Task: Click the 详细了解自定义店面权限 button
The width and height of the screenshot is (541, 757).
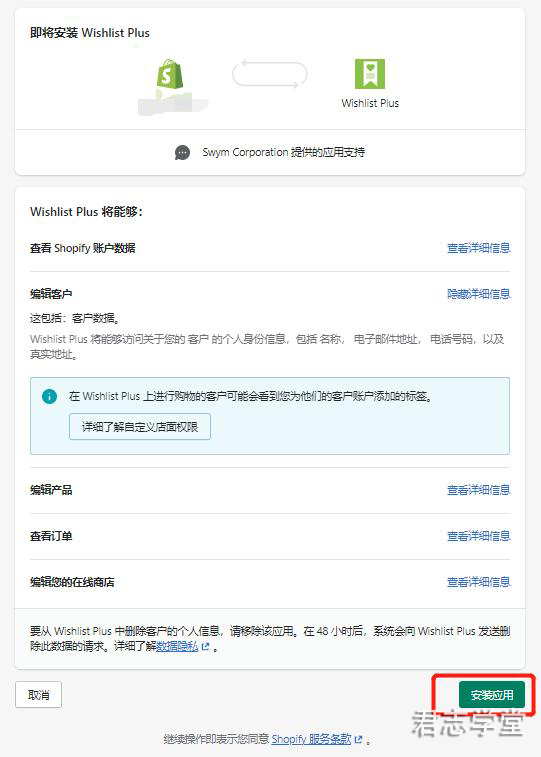Action: (x=140, y=427)
